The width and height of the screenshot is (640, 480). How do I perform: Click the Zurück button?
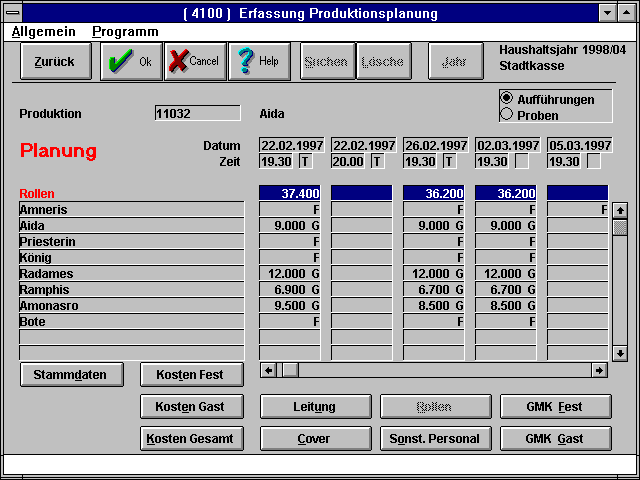coord(54,62)
